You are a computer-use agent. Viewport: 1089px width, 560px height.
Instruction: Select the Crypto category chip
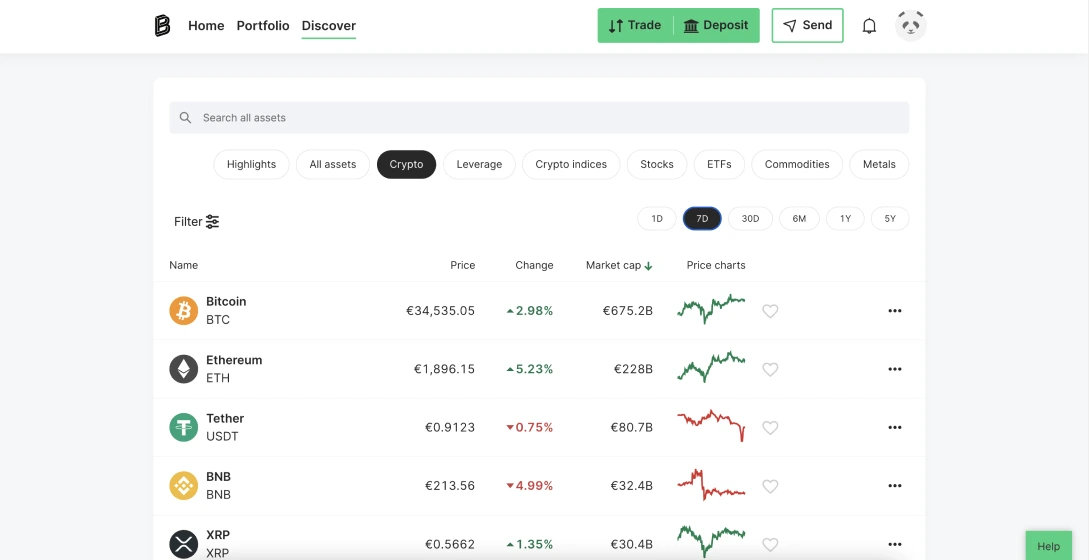[x=406, y=165]
